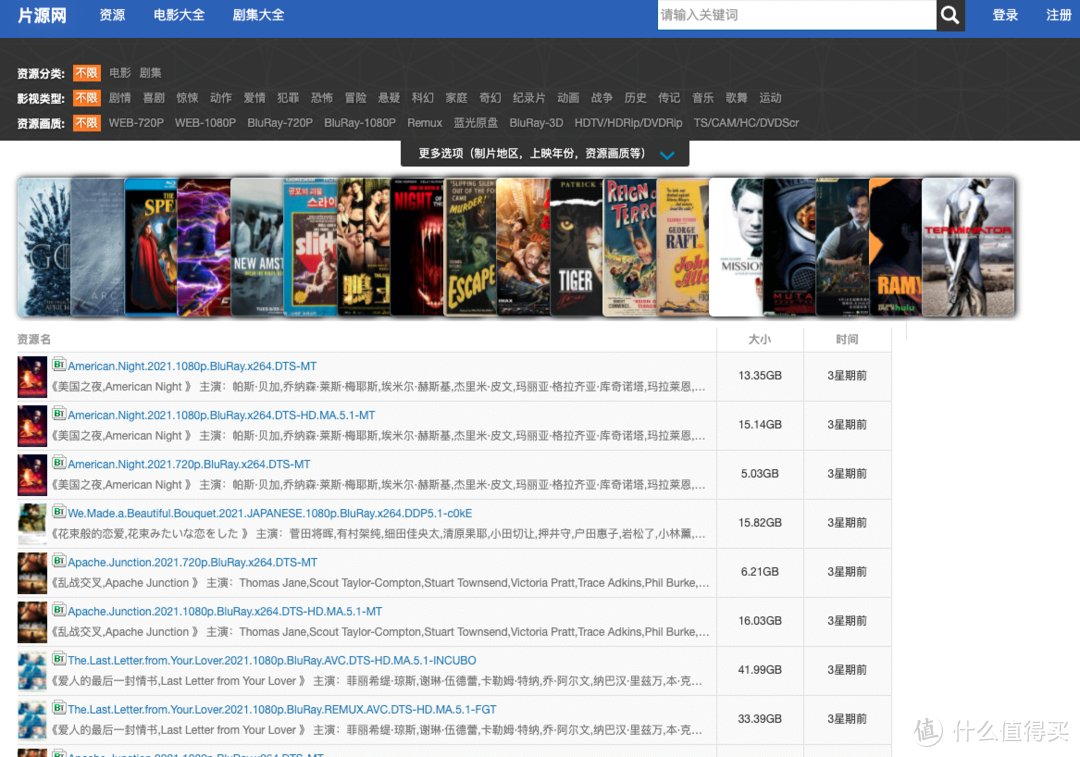Filter genre by 喜剧

coord(154,98)
